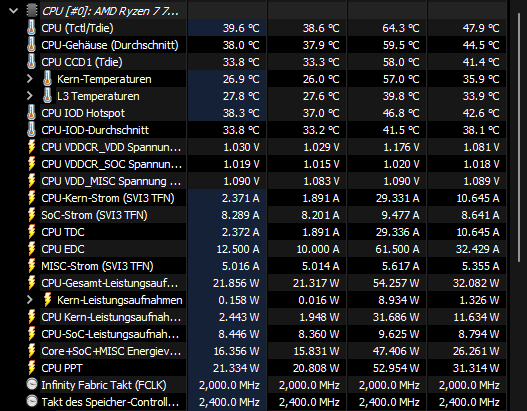Select the CPU VDDCR_VDD Spannung row label
Viewport: 527px width, 411px height.
111,147
